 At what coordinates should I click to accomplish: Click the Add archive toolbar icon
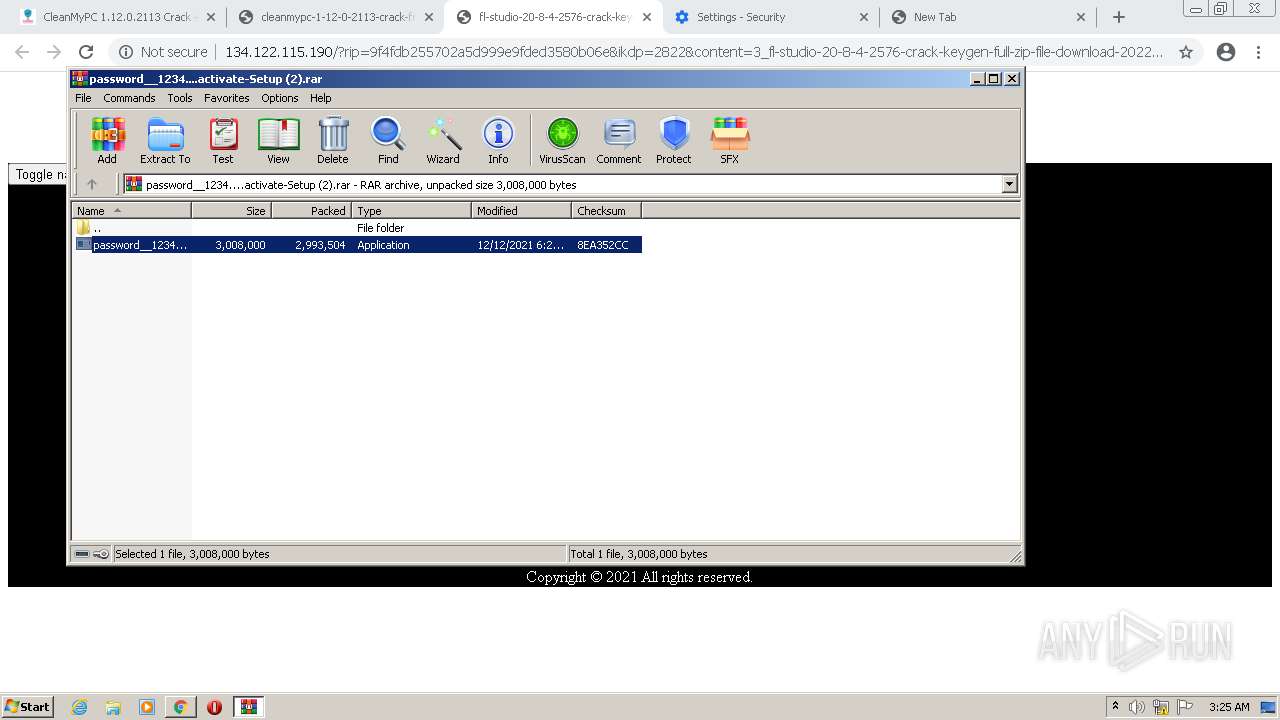[107, 141]
